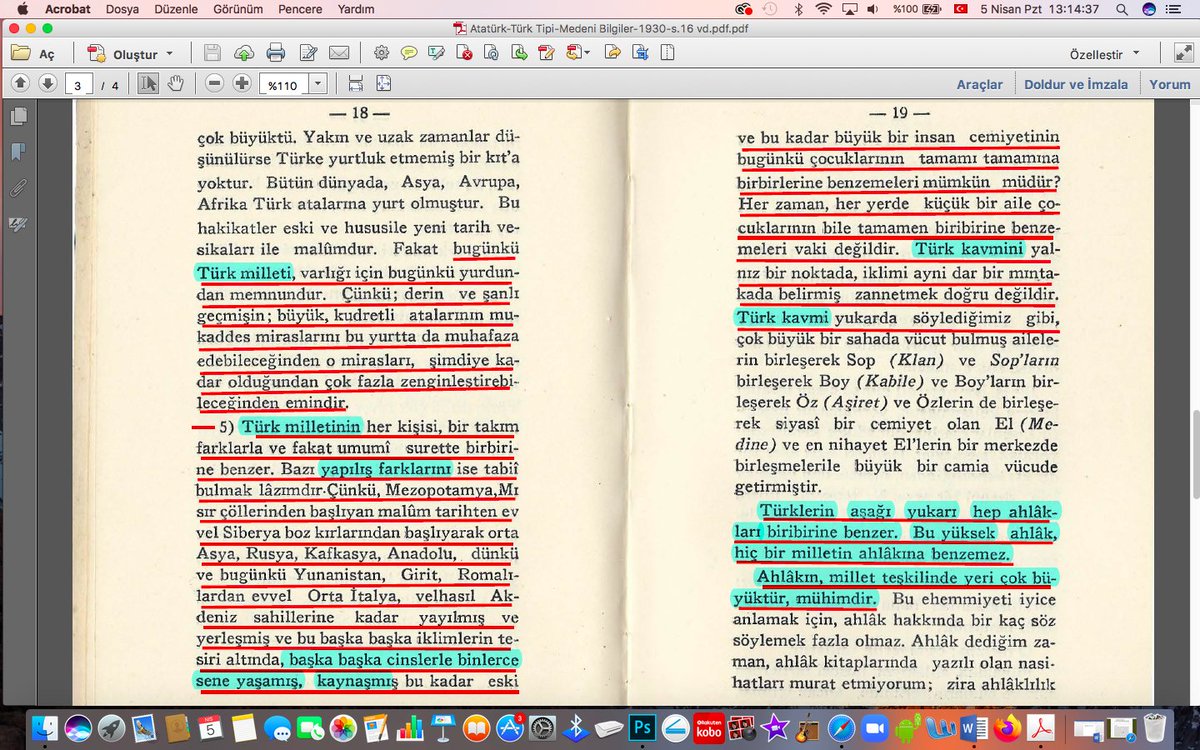Add a sticky note comment bubble
The height and width of the screenshot is (750, 1200).
point(409,53)
